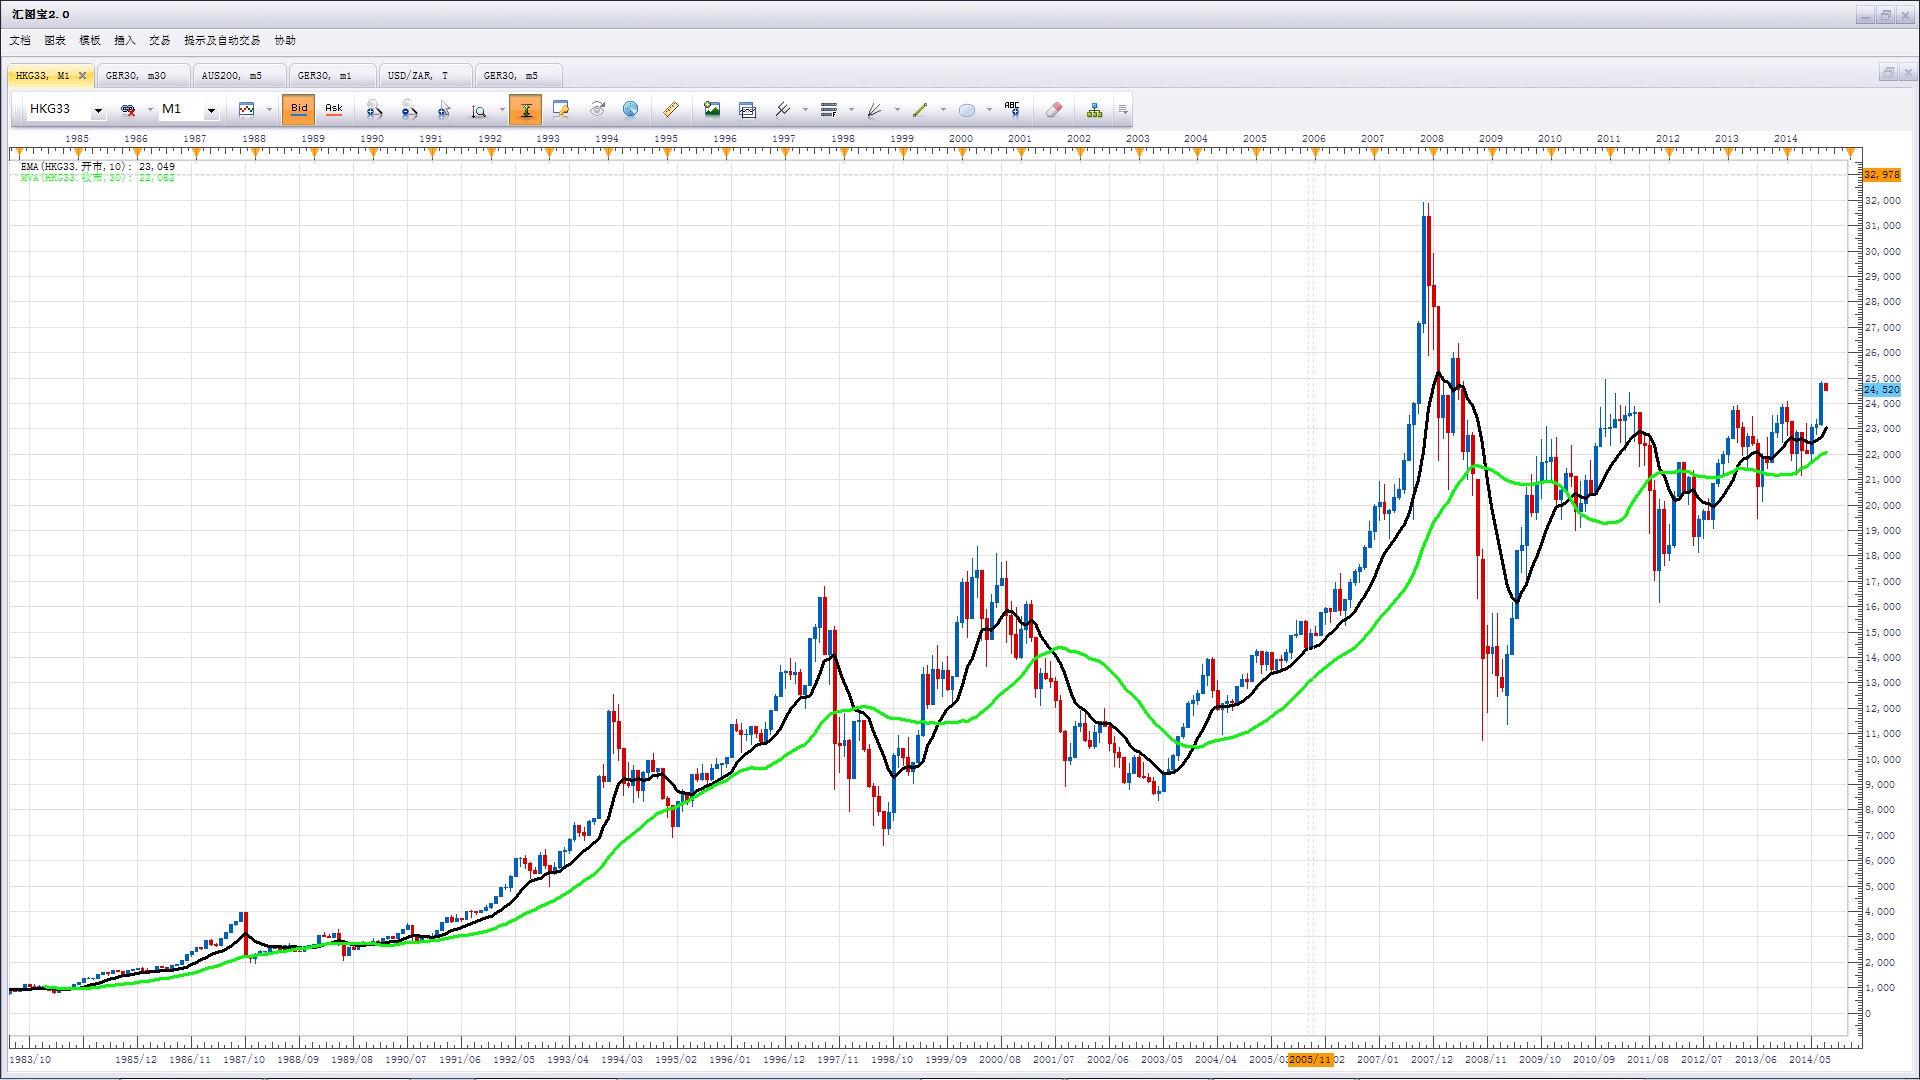
Task: Toggle the highlighted vertical auto-scale button
Action: 525,109
